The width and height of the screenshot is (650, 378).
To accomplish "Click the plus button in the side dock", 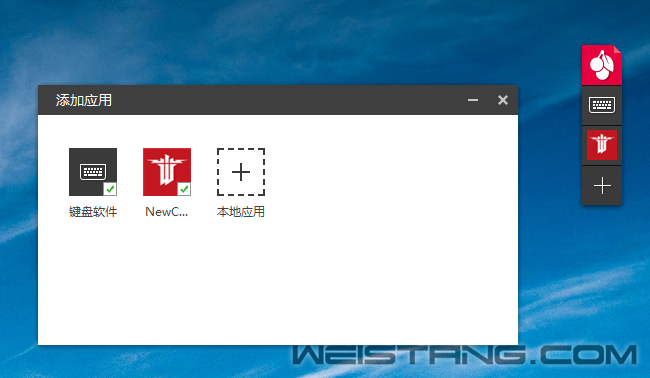I will pyautogui.click(x=602, y=185).
